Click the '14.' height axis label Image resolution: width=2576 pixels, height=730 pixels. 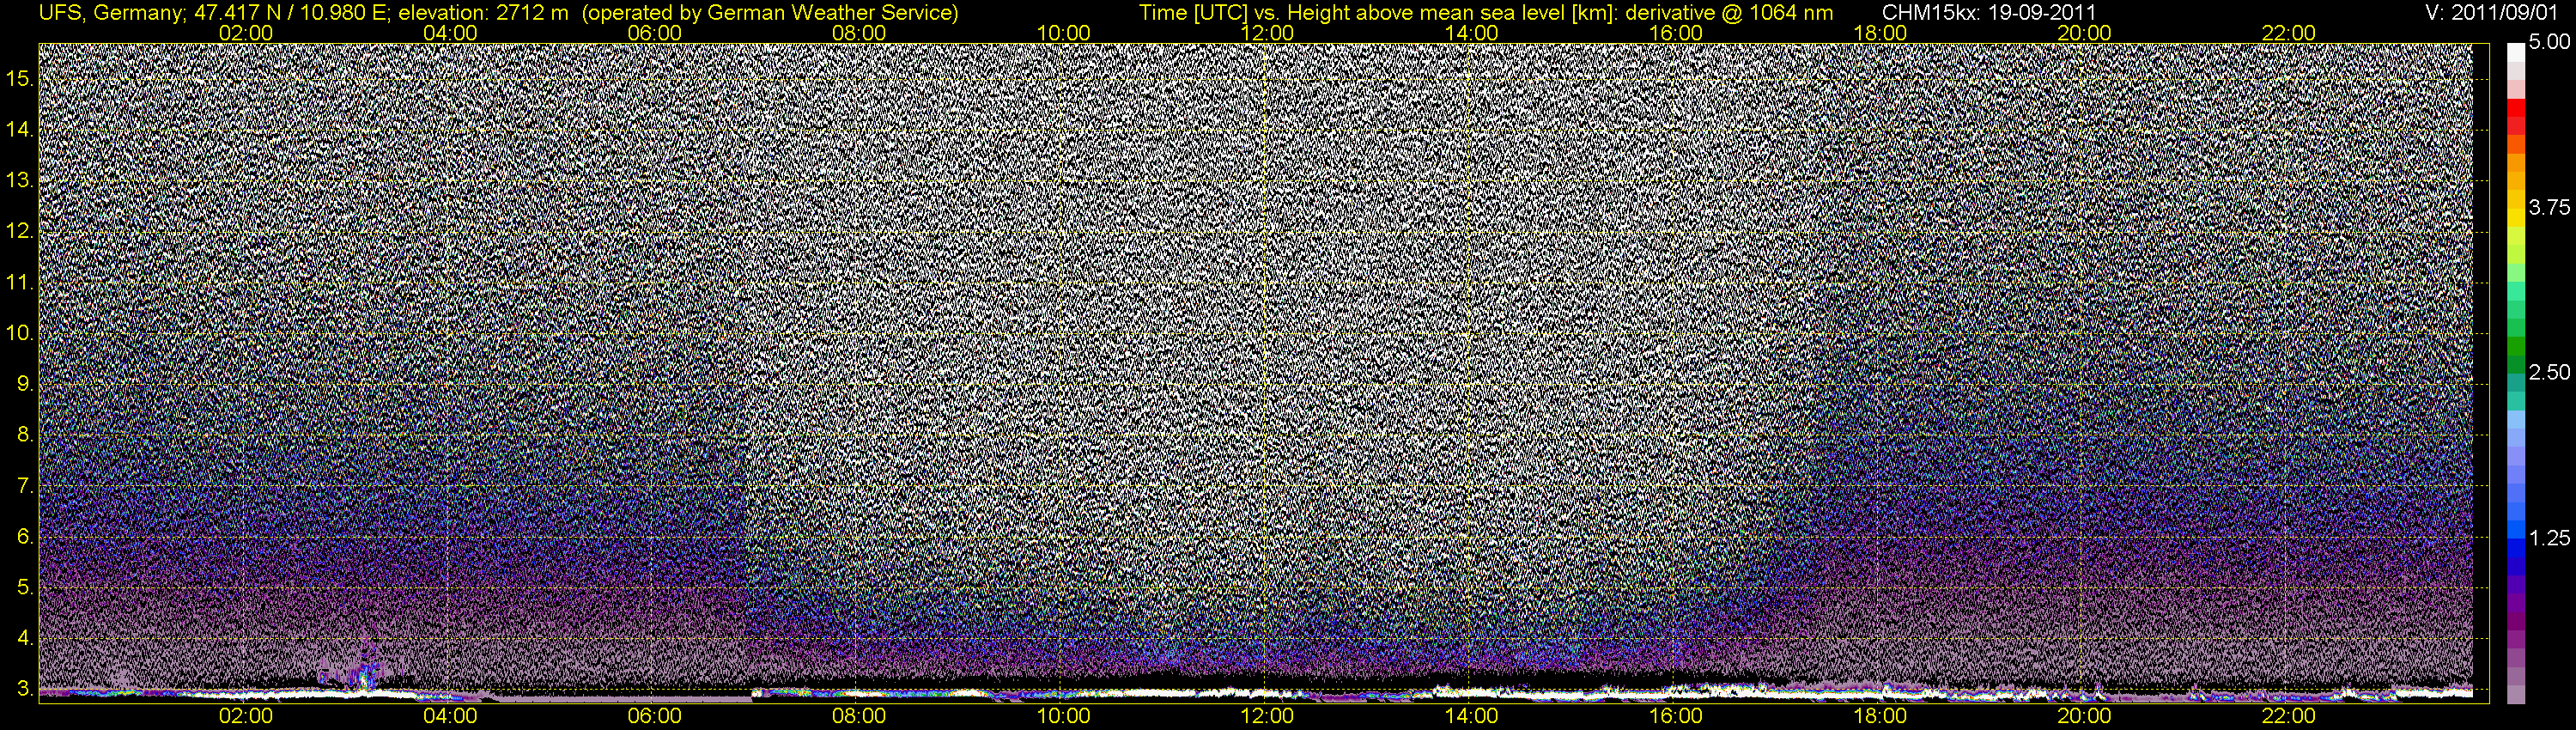(20, 129)
